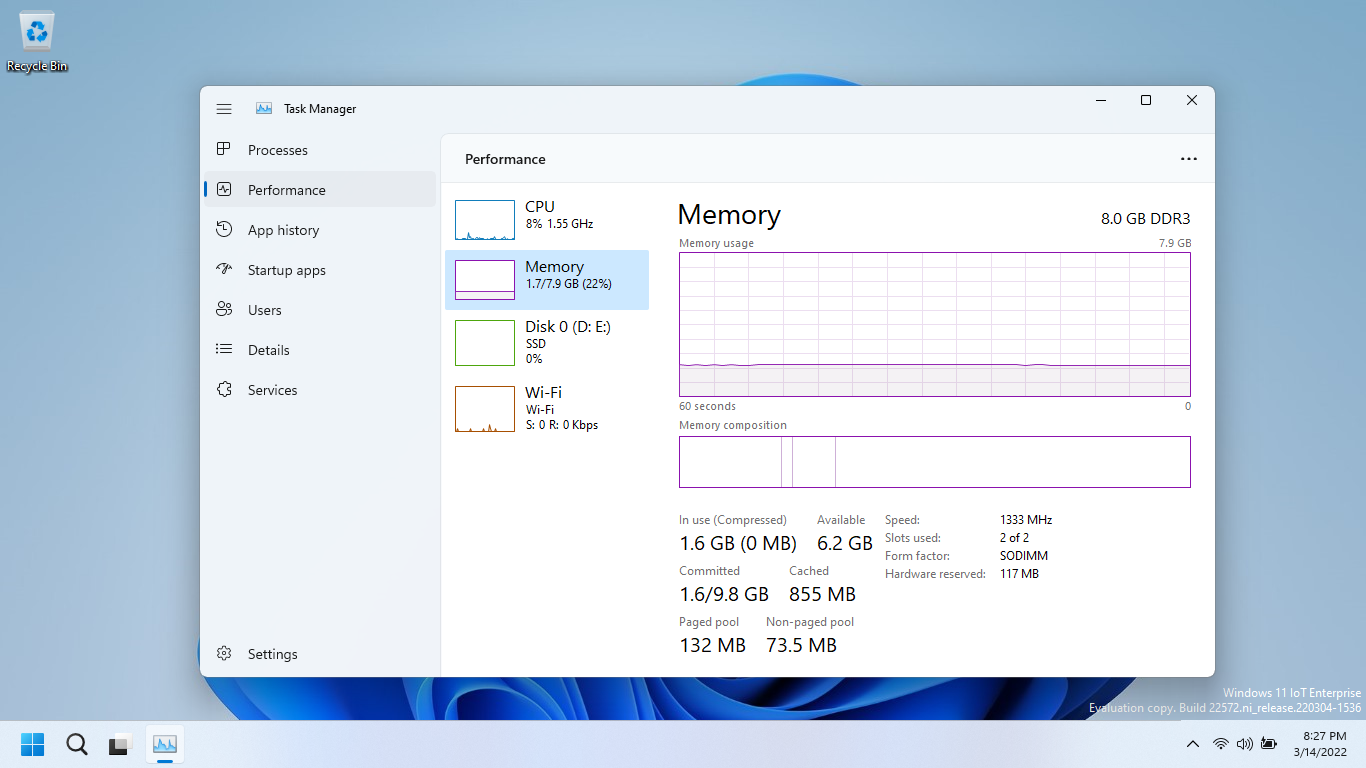The height and width of the screenshot is (768, 1366).
Task: Click the Available value 6.2 GB
Action: click(x=845, y=543)
